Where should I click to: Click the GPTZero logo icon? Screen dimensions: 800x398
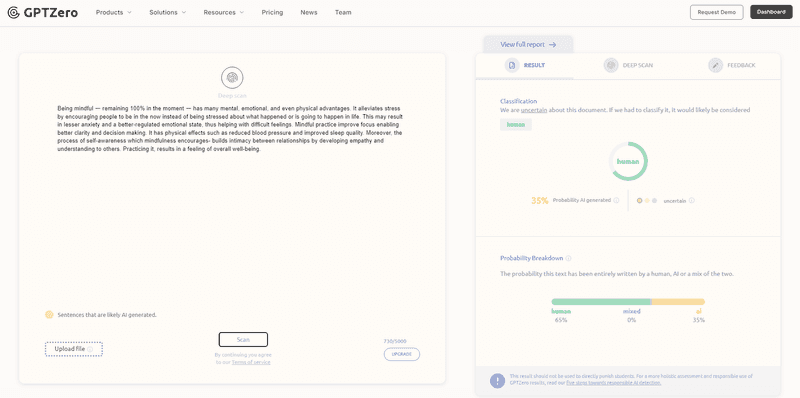[13, 12]
